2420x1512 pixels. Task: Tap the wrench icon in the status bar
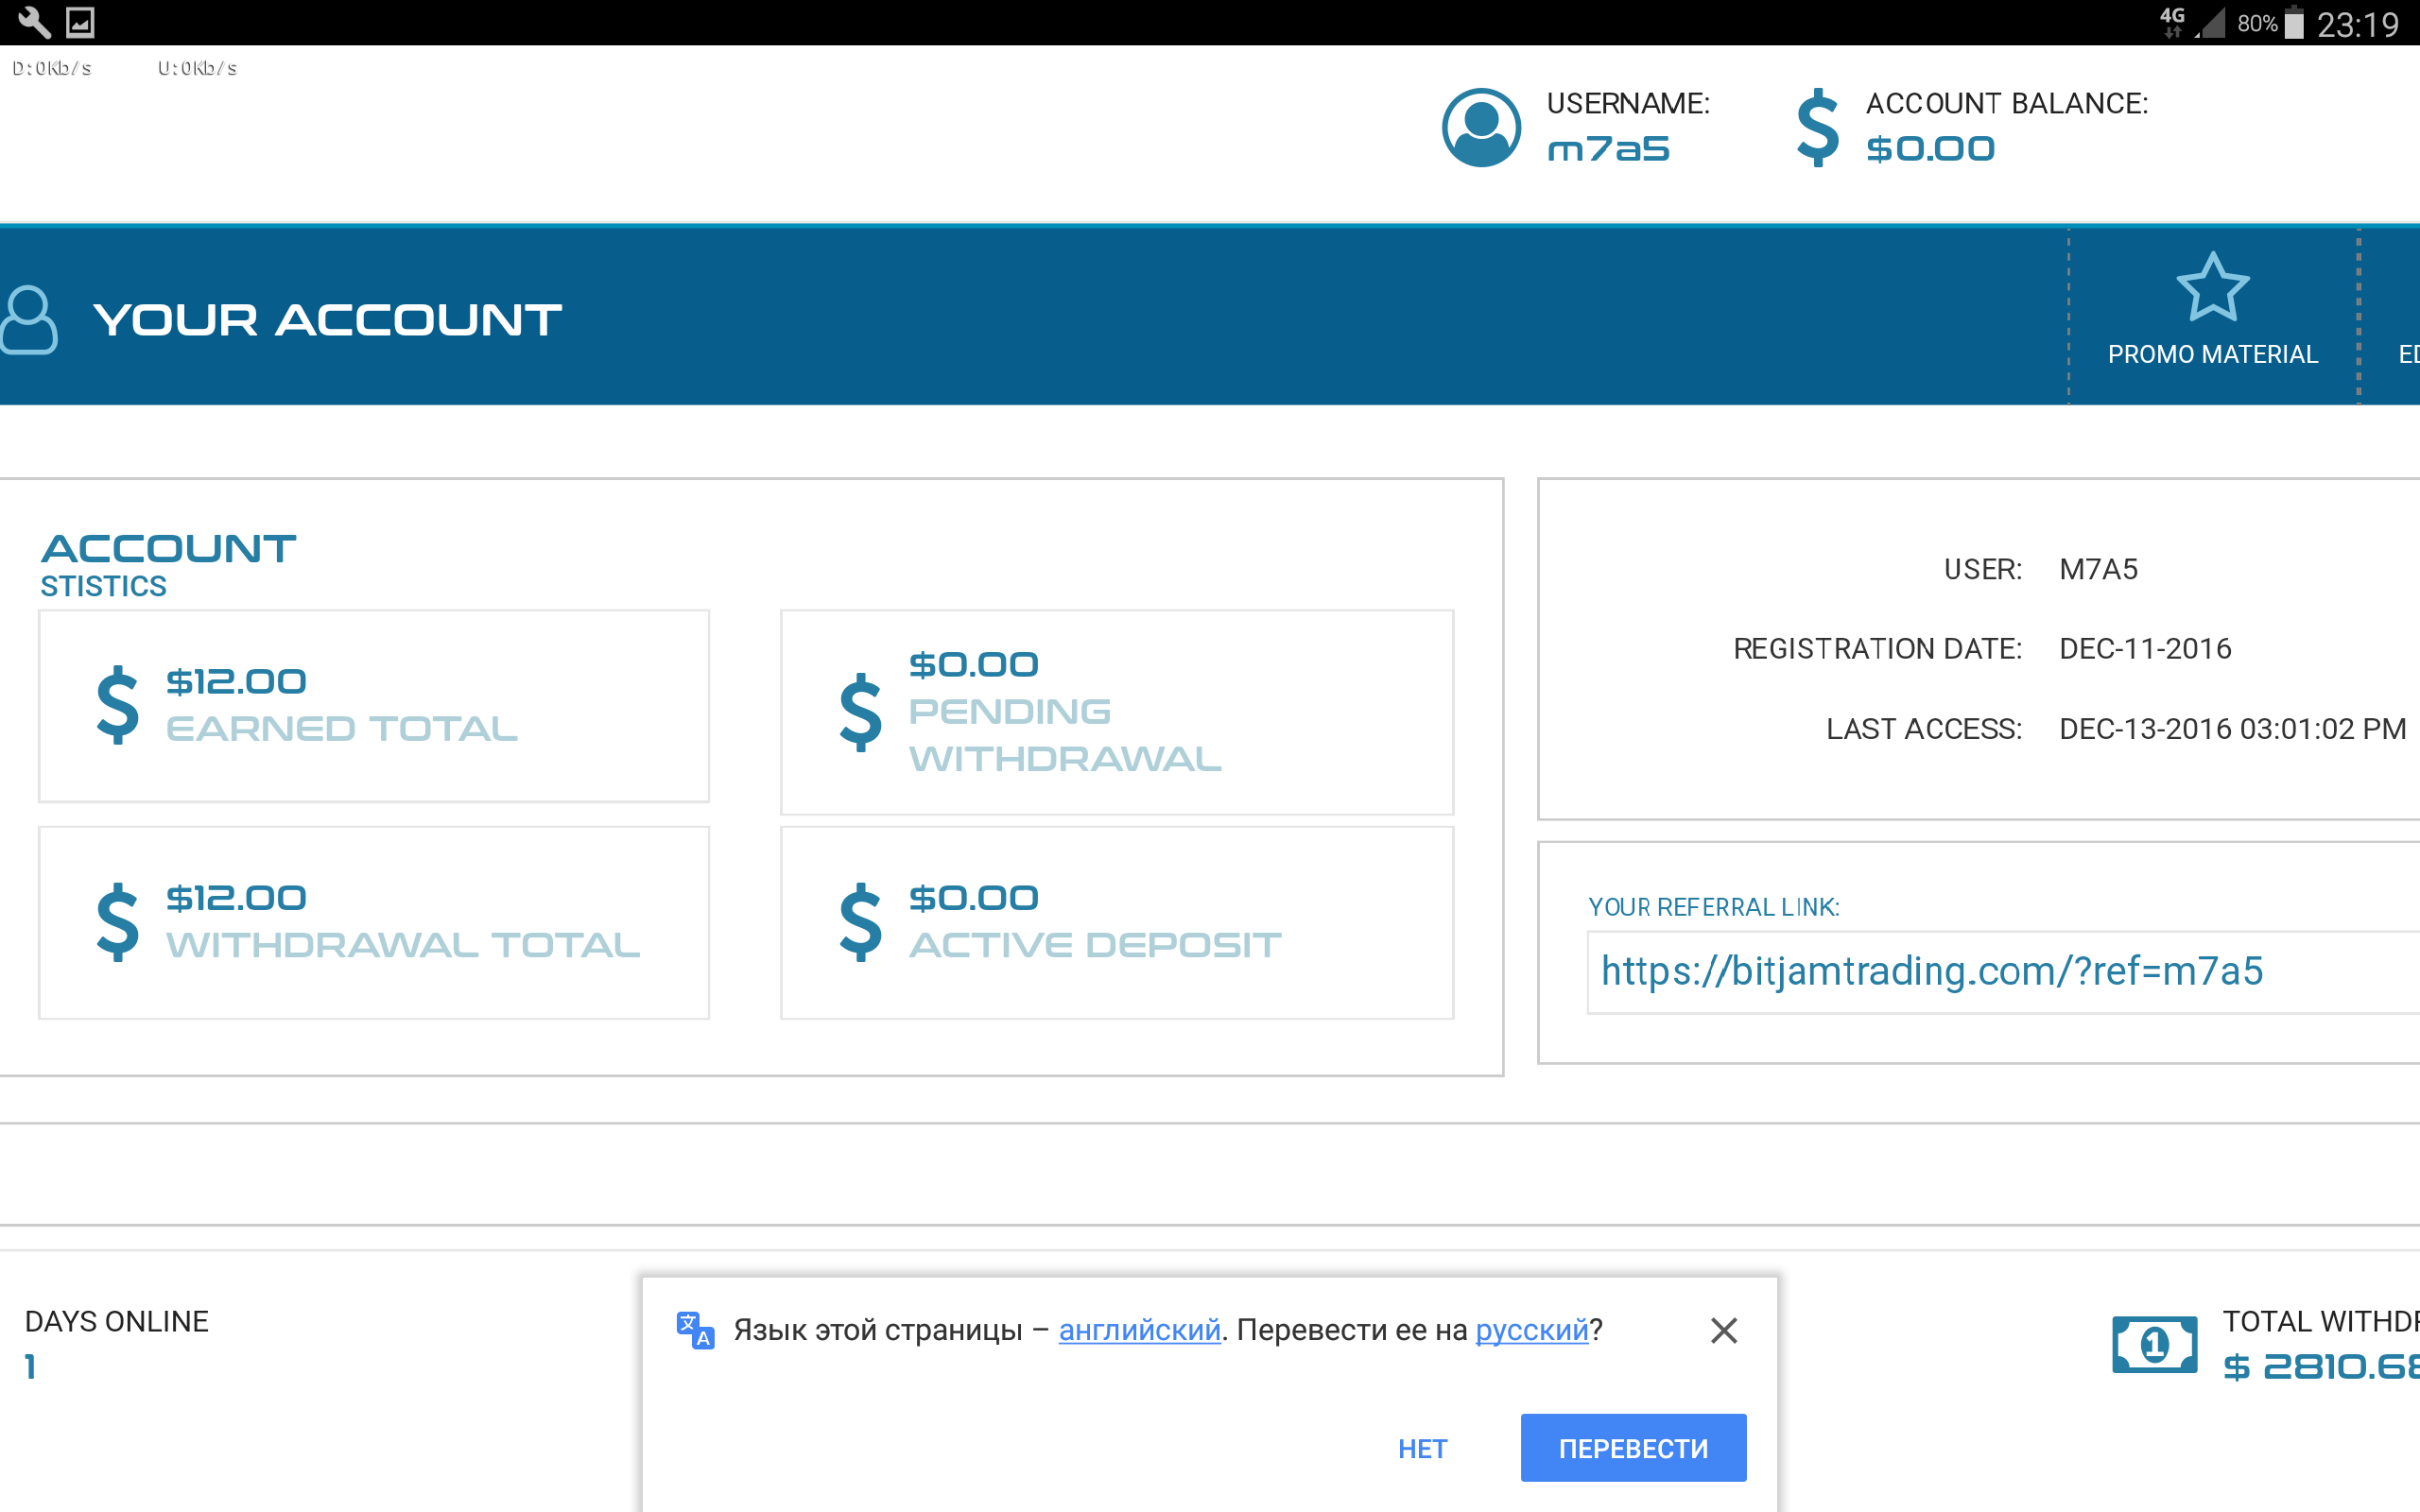click(34, 22)
